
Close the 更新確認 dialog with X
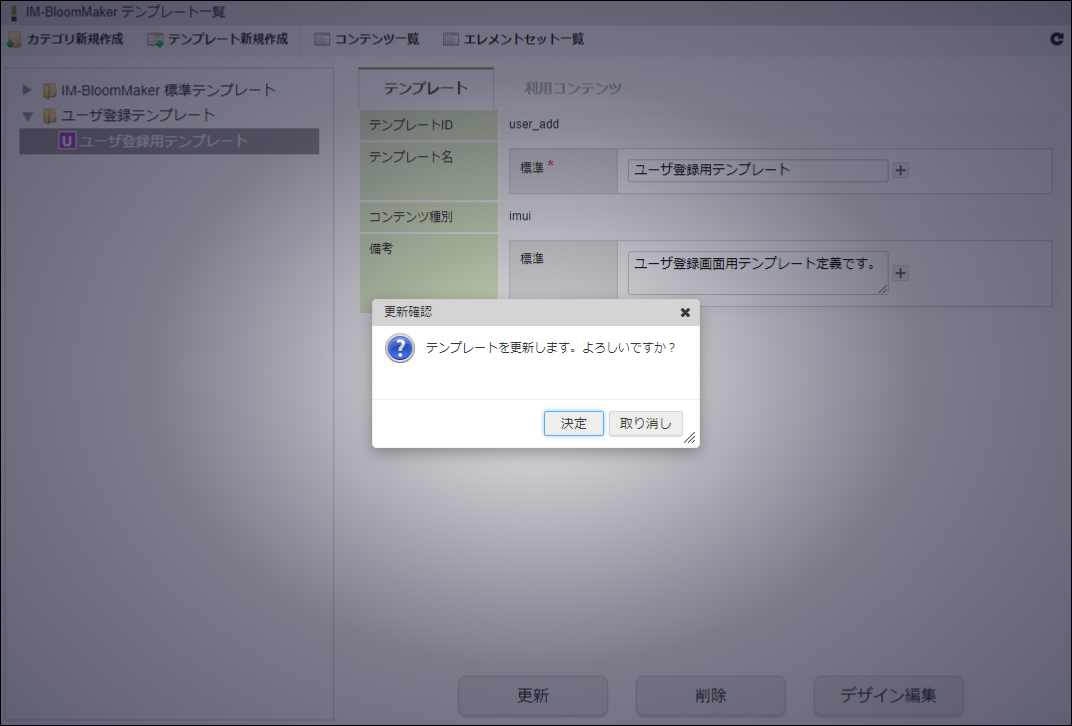coord(685,312)
